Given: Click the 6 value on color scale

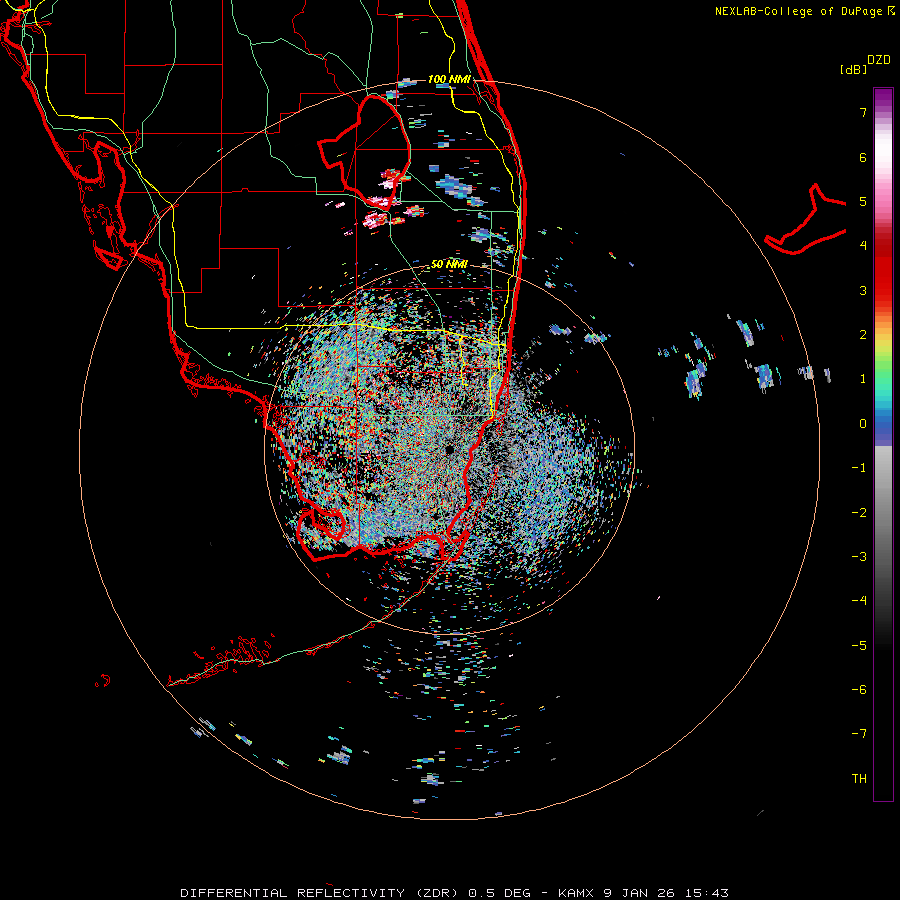Looking at the screenshot, I should tap(863, 157).
